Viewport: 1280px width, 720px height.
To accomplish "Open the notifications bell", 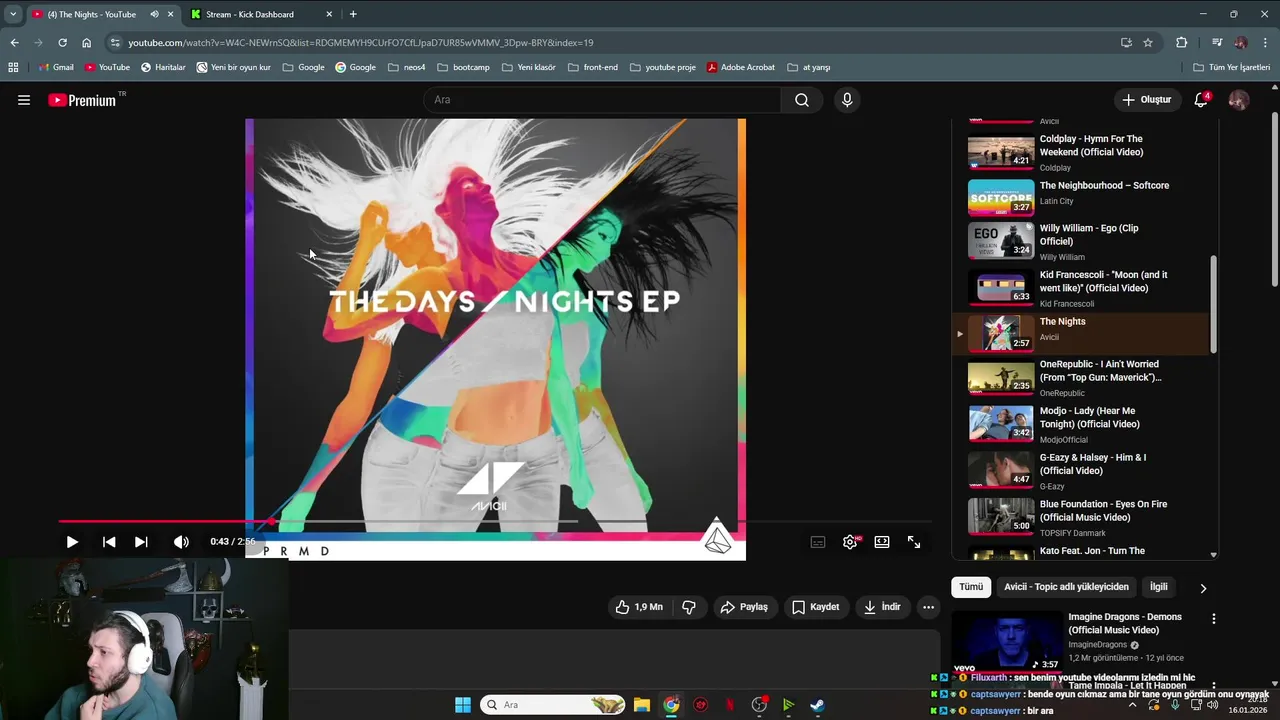I will [x=1201, y=100].
